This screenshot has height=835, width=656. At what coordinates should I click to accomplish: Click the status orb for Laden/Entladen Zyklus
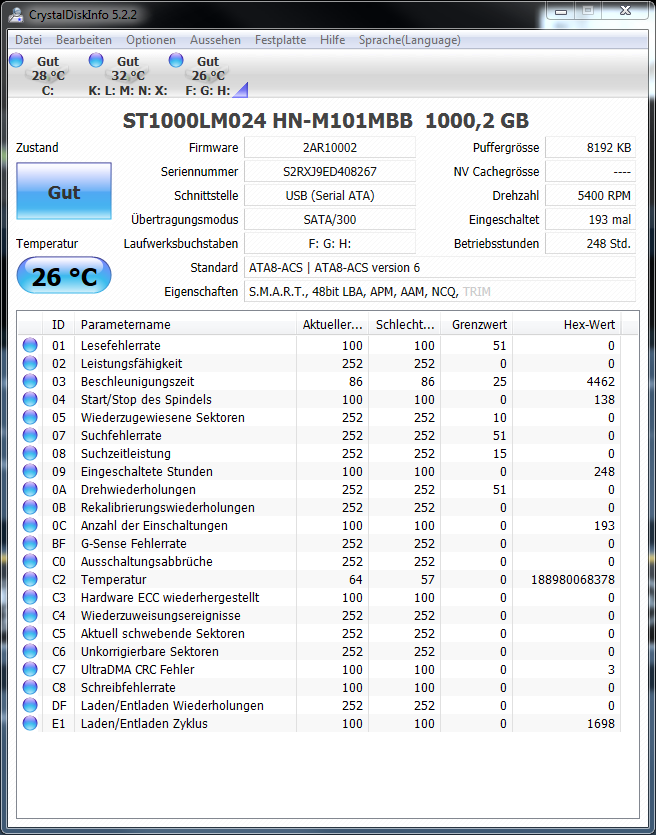tap(30, 723)
